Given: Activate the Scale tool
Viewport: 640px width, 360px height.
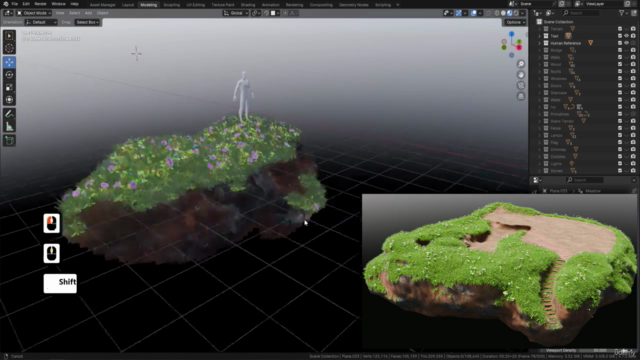Looking at the screenshot, I should 9,87.
